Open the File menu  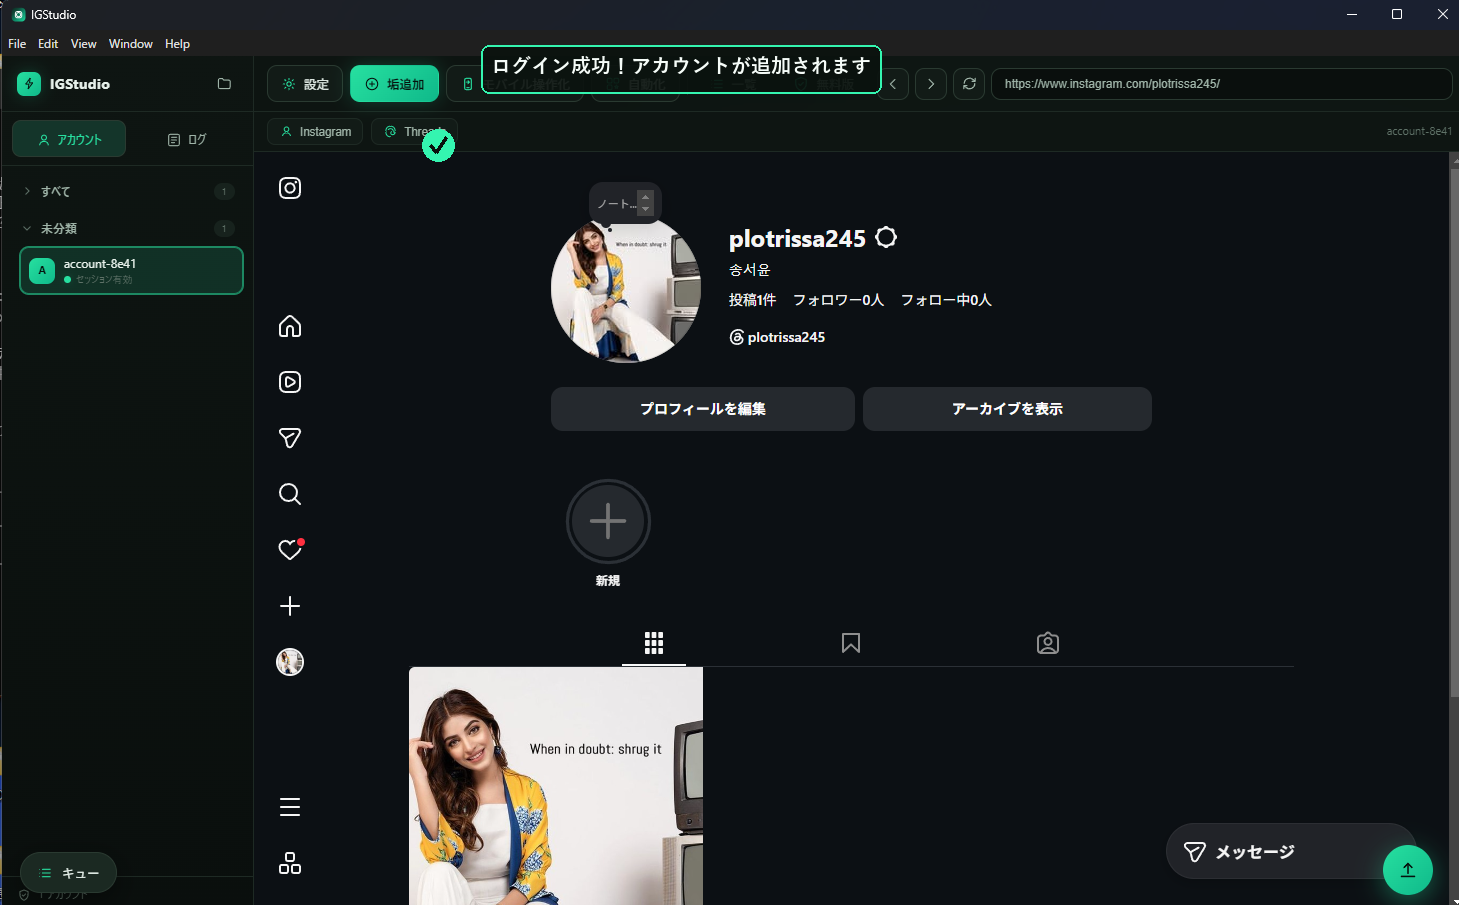(17, 44)
